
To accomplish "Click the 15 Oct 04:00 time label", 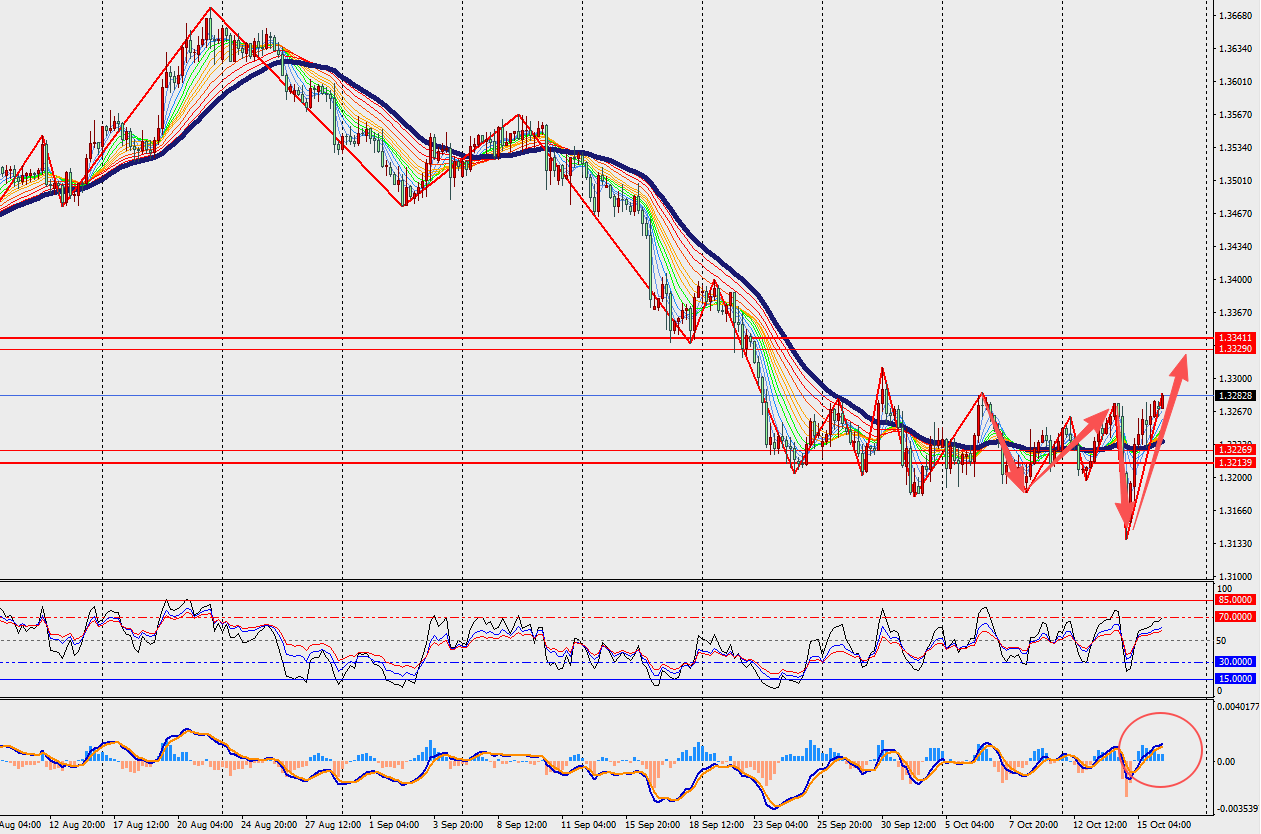I will pos(1163,825).
